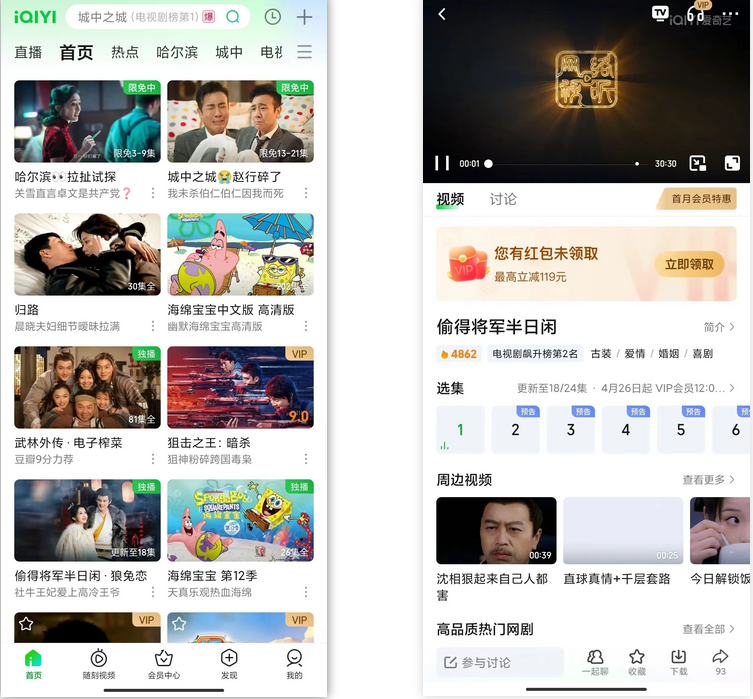Open options for 海绵宝宝中文版 高清版 card
The height and width of the screenshot is (699, 753).
coord(306,326)
